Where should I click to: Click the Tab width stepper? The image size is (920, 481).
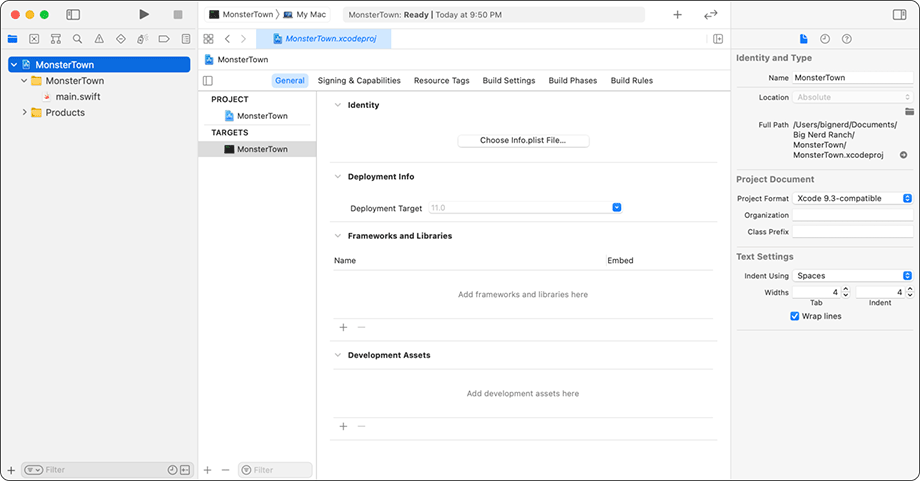pyautogui.click(x=845, y=292)
